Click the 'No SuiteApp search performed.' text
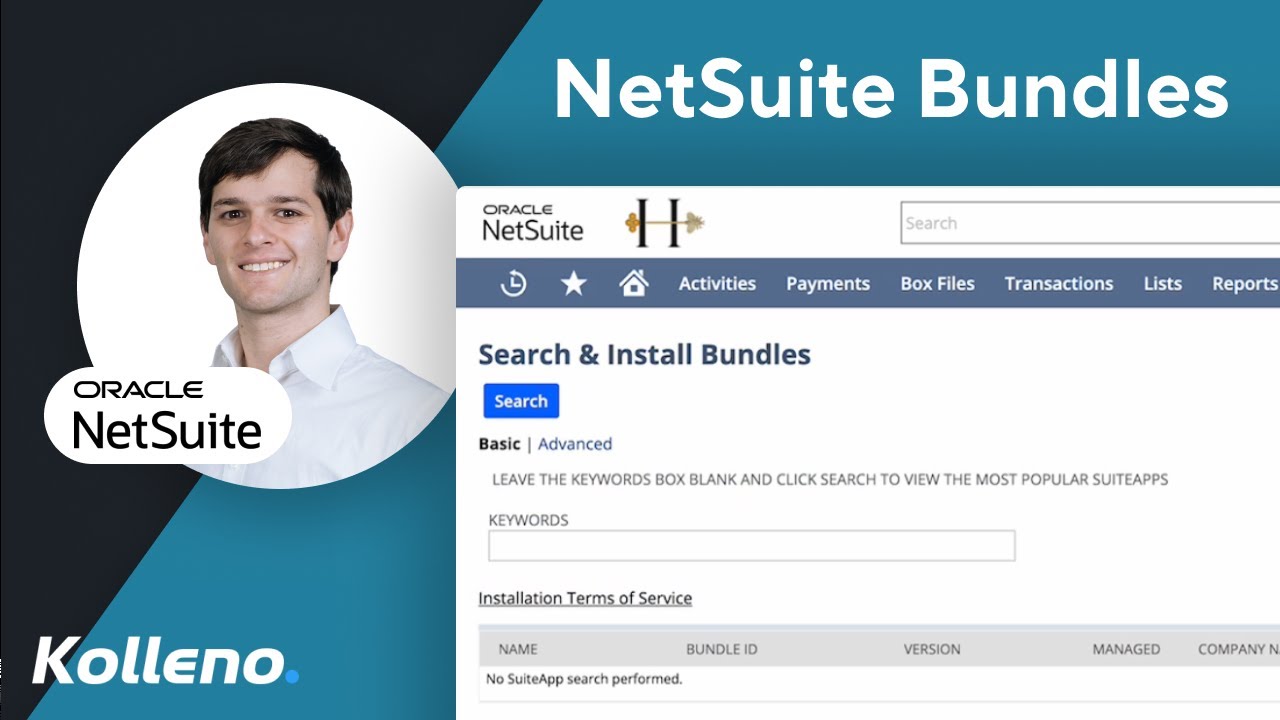Screen dimensions: 1280x720 (x=584, y=679)
